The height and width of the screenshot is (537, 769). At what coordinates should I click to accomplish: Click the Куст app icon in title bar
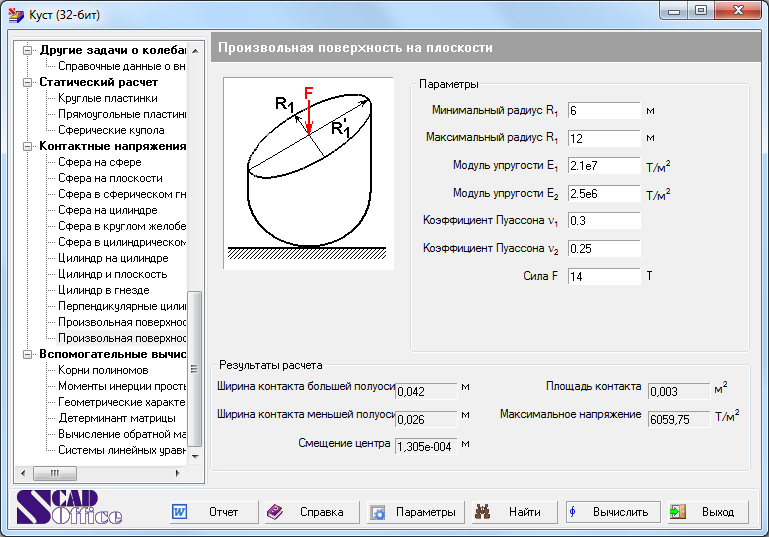click(15, 14)
